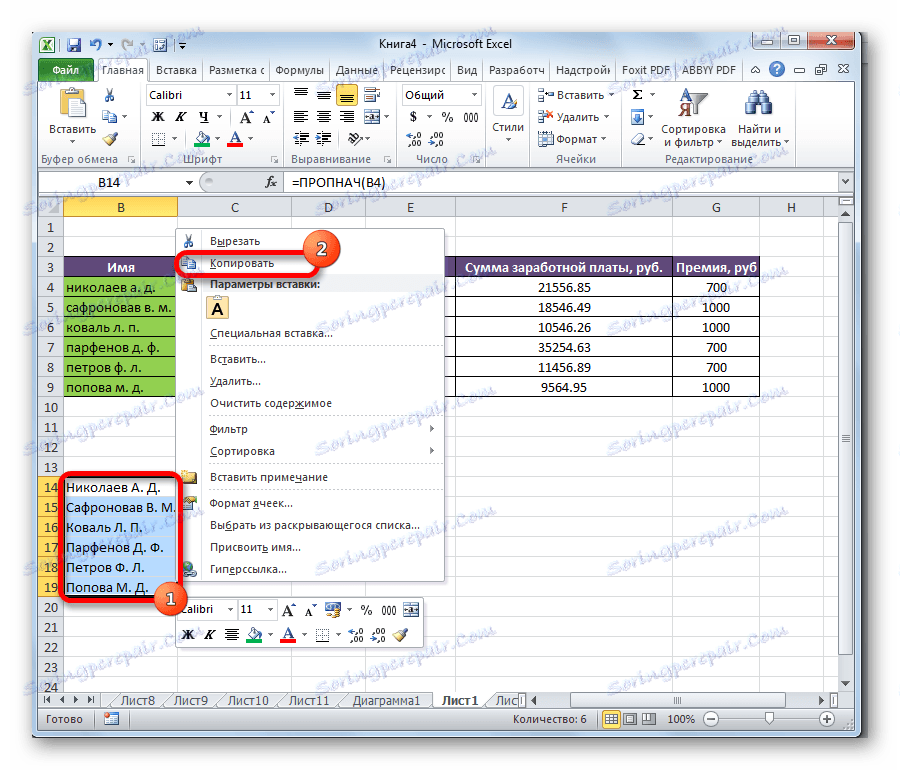Toggle wrap text icon in alignment group
This screenshot has height=770, width=900.
tap(373, 95)
